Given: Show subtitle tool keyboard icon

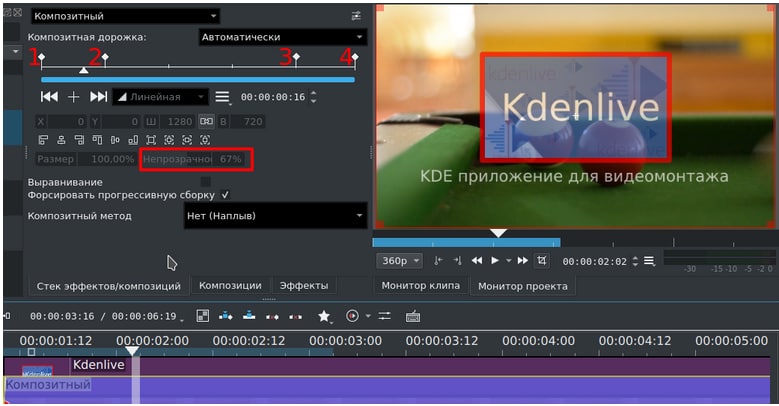Looking at the screenshot, I should pos(413,316).
